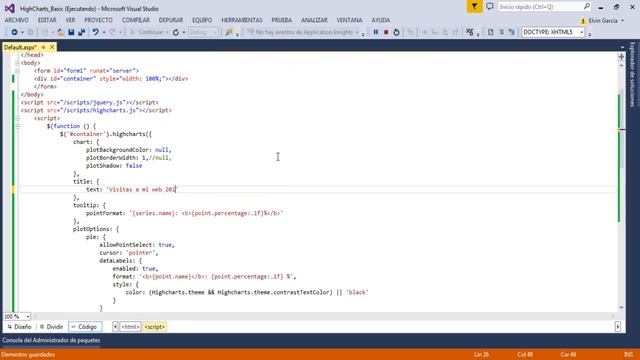This screenshot has height=360, width=640.
Task: Open the undo history dropdown arrow
Action: [104, 32]
